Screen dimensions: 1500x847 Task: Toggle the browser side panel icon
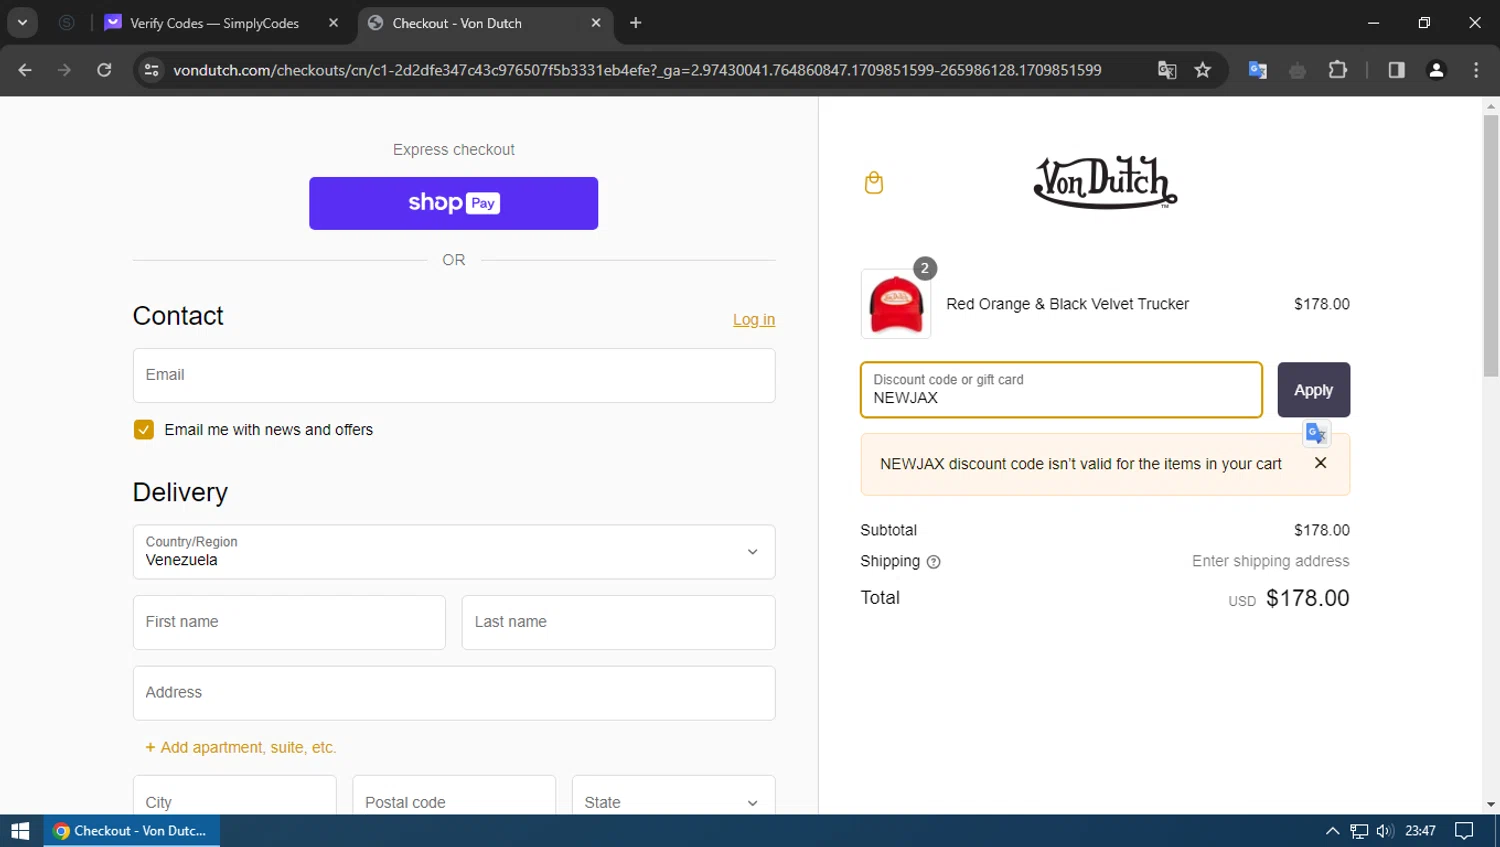point(1397,70)
